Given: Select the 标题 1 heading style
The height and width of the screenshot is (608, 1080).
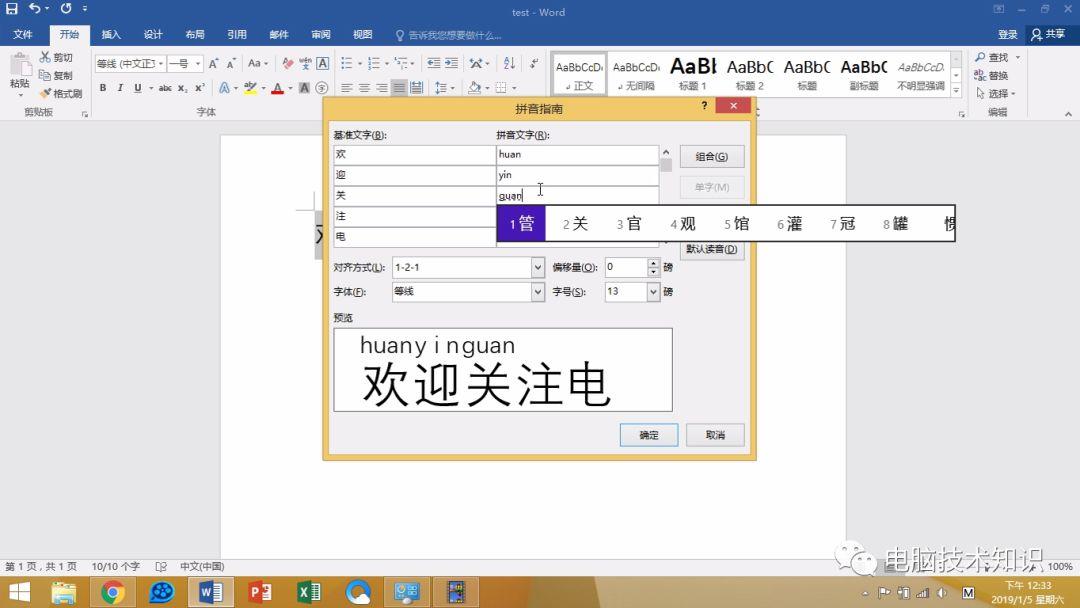Looking at the screenshot, I should (693, 73).
